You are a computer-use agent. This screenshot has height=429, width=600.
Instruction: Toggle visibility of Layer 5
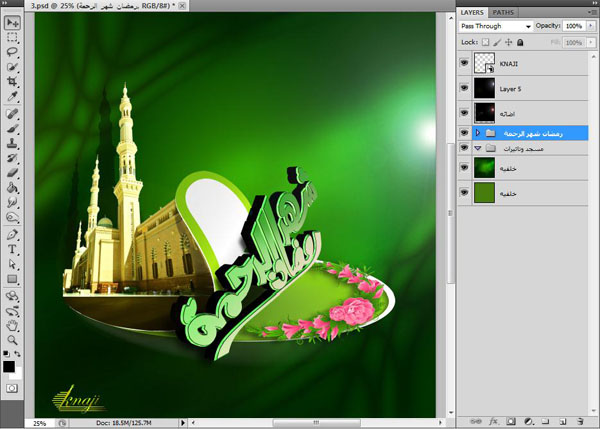pos(464,88)
